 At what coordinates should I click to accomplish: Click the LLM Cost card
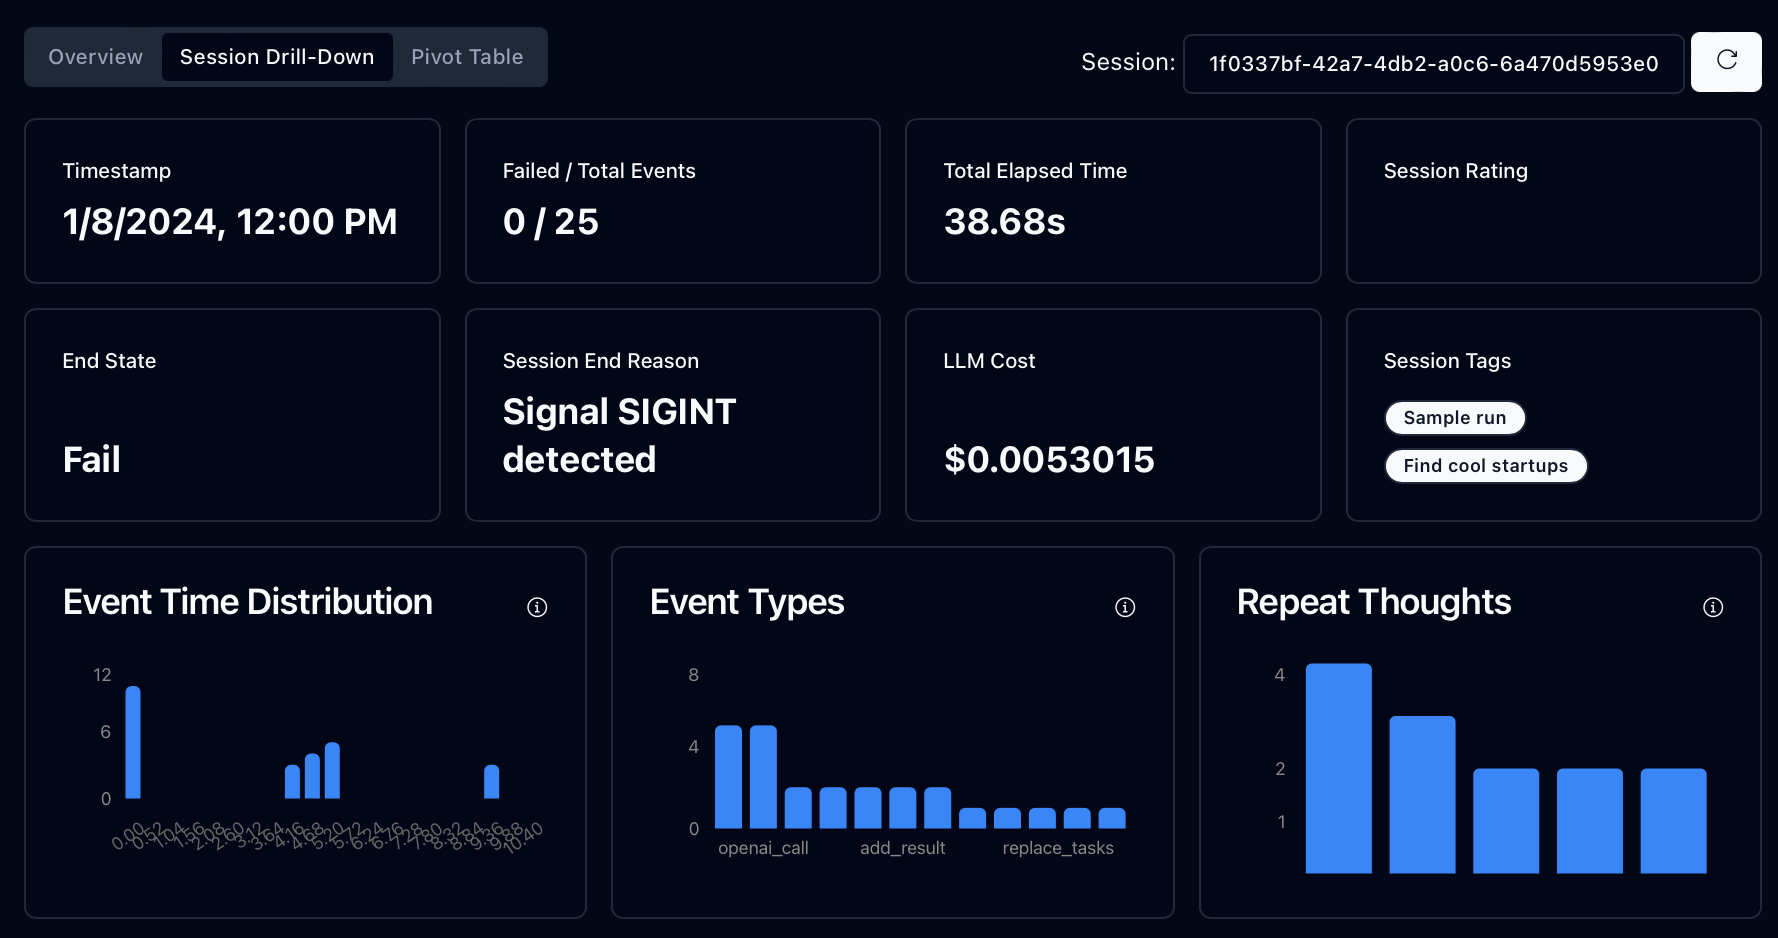1112,414
